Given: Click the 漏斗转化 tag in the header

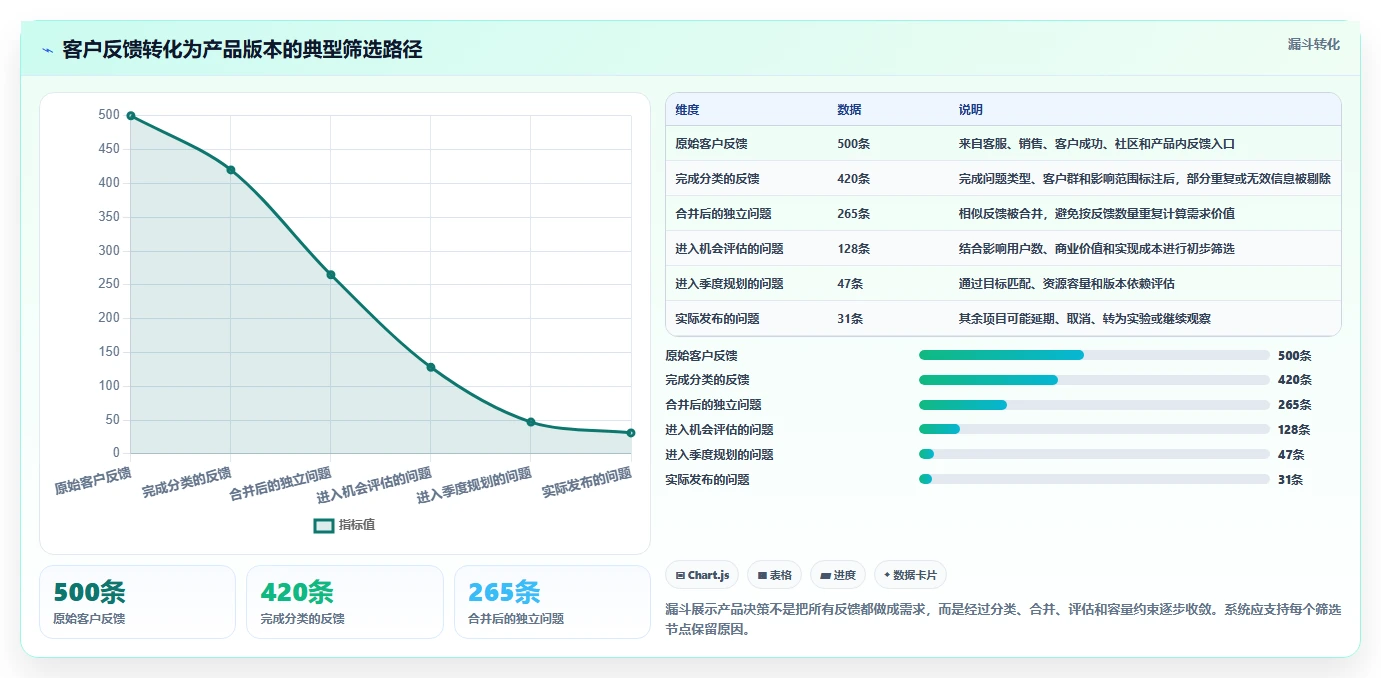Looking at the screenshot, I should [1313, 44].
